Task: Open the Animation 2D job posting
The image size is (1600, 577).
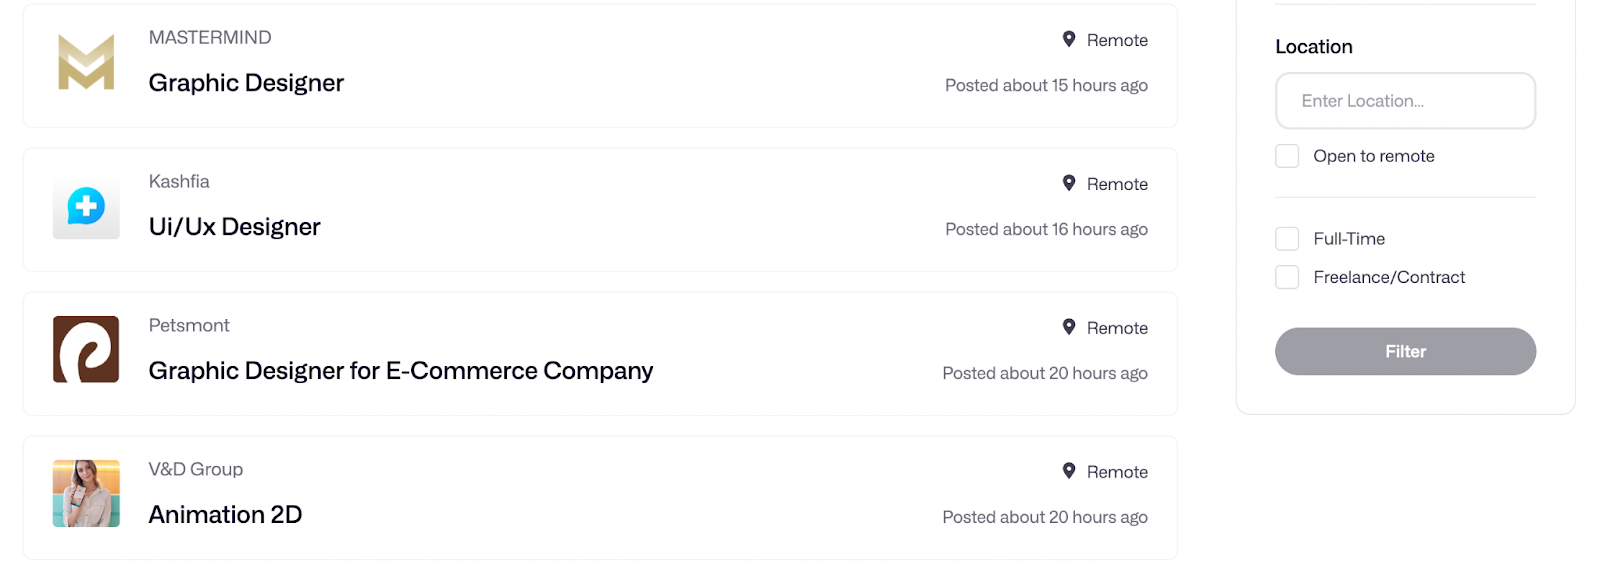Action: [225, 515]
